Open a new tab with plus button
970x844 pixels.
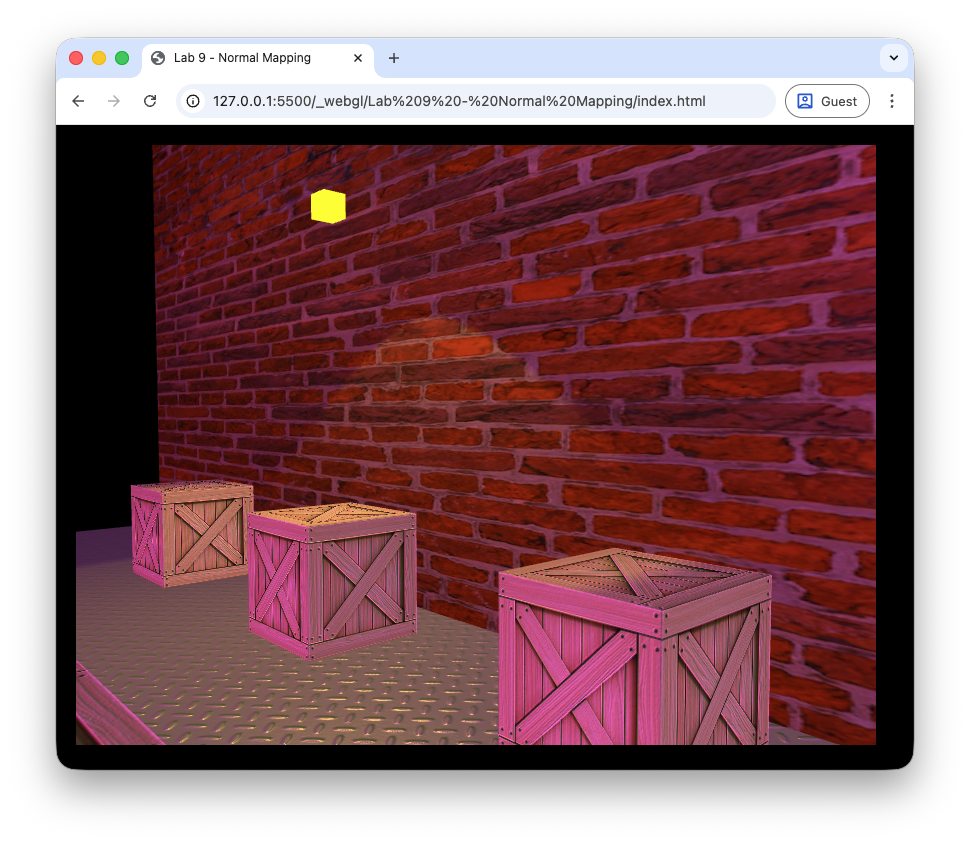[x=394, y=58]
